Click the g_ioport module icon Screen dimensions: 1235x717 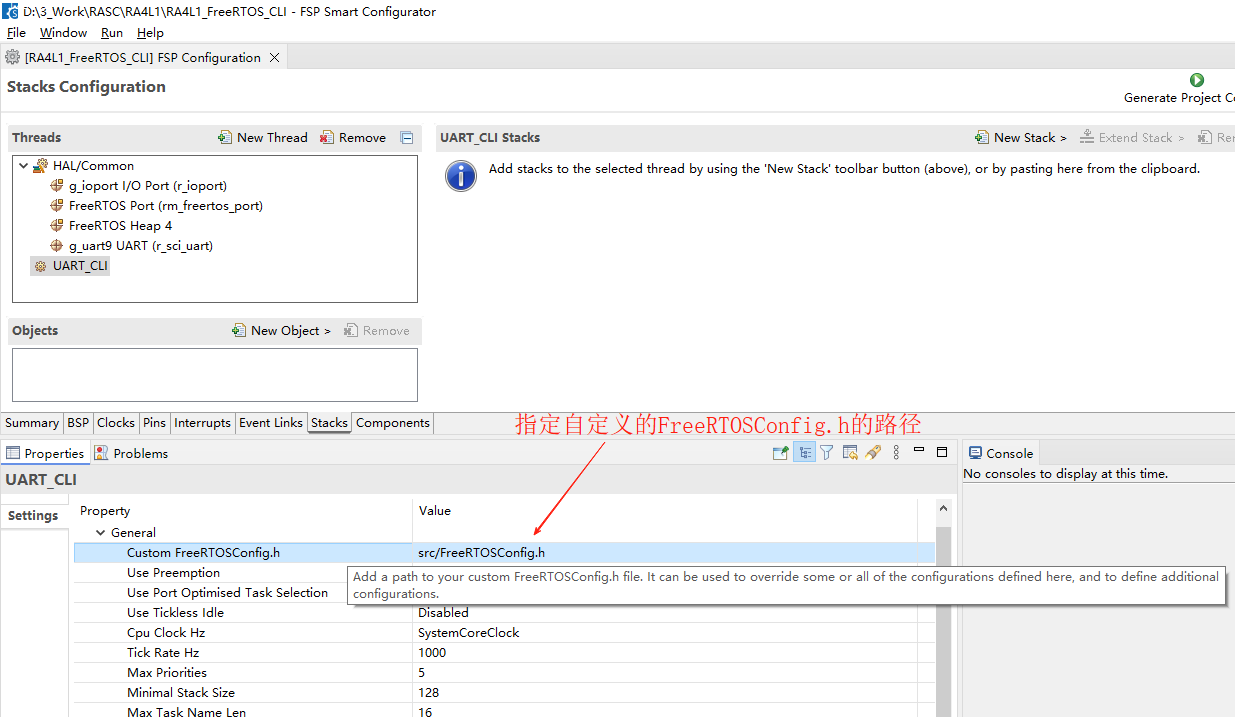(57, 186)
